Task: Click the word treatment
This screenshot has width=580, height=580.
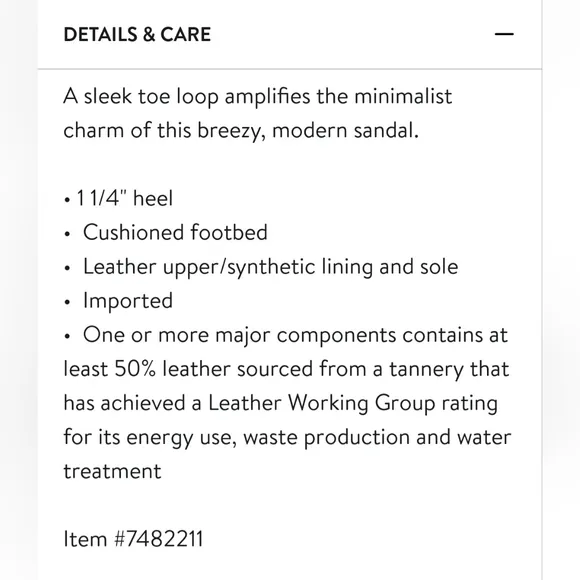Action: click(x=112, y=471)
